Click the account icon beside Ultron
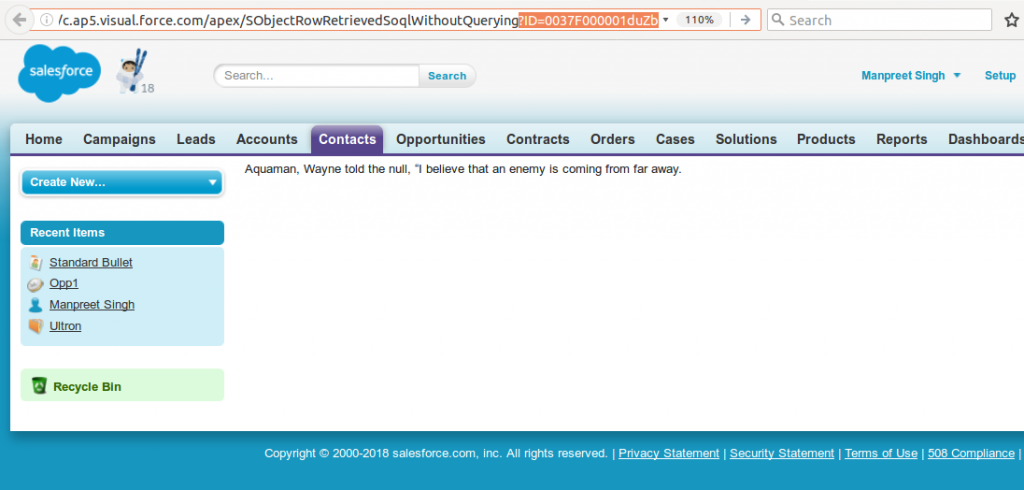The image size is (1024, 490). (x=36, y=326)
